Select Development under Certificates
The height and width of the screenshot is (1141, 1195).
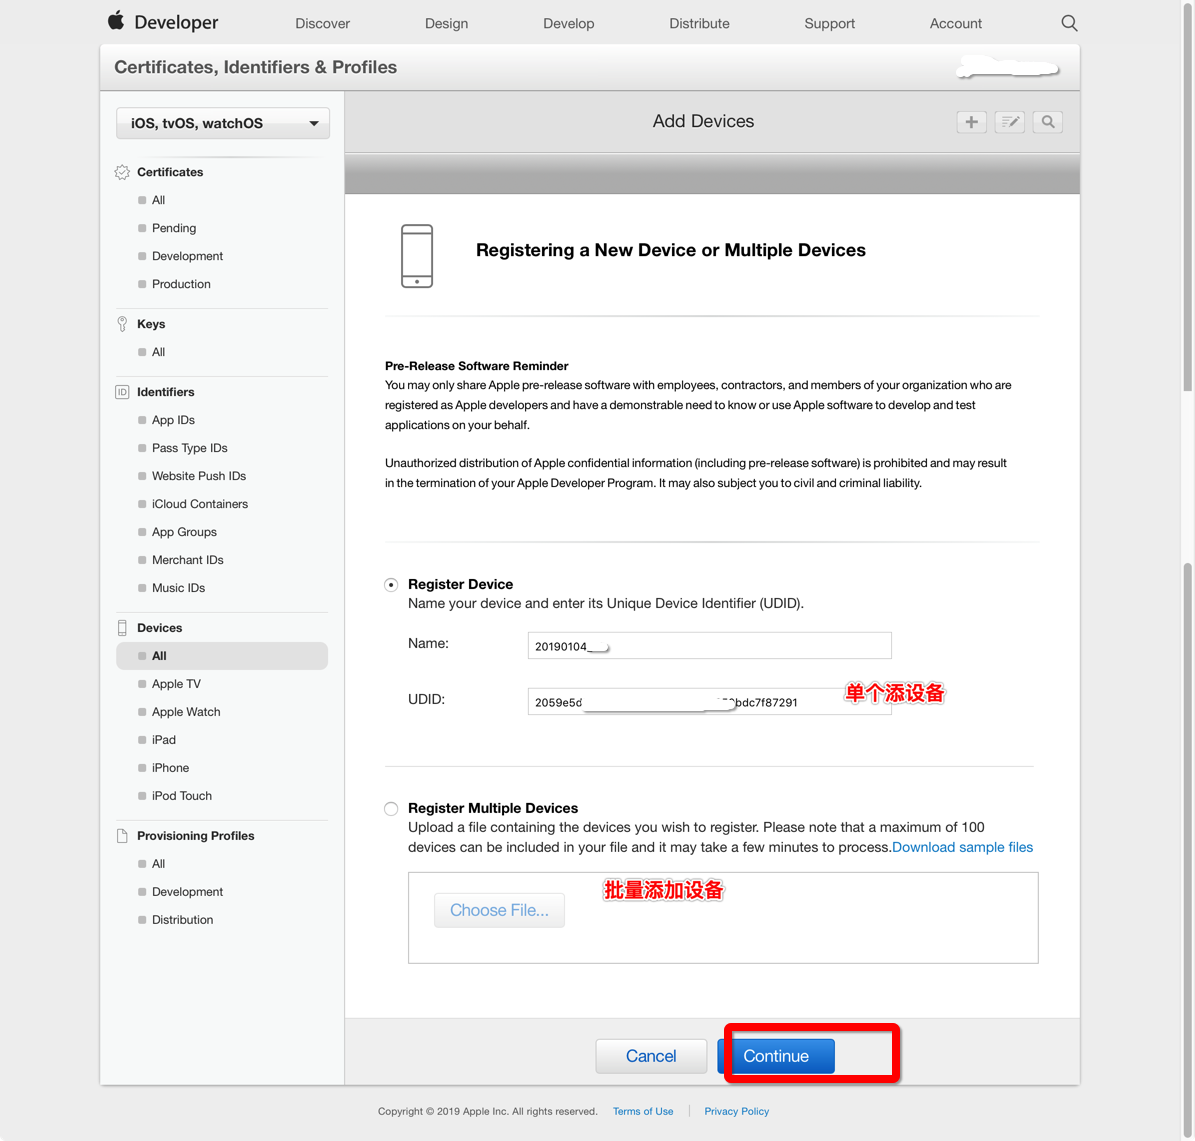pyautogui.click(x=187, y=256)
